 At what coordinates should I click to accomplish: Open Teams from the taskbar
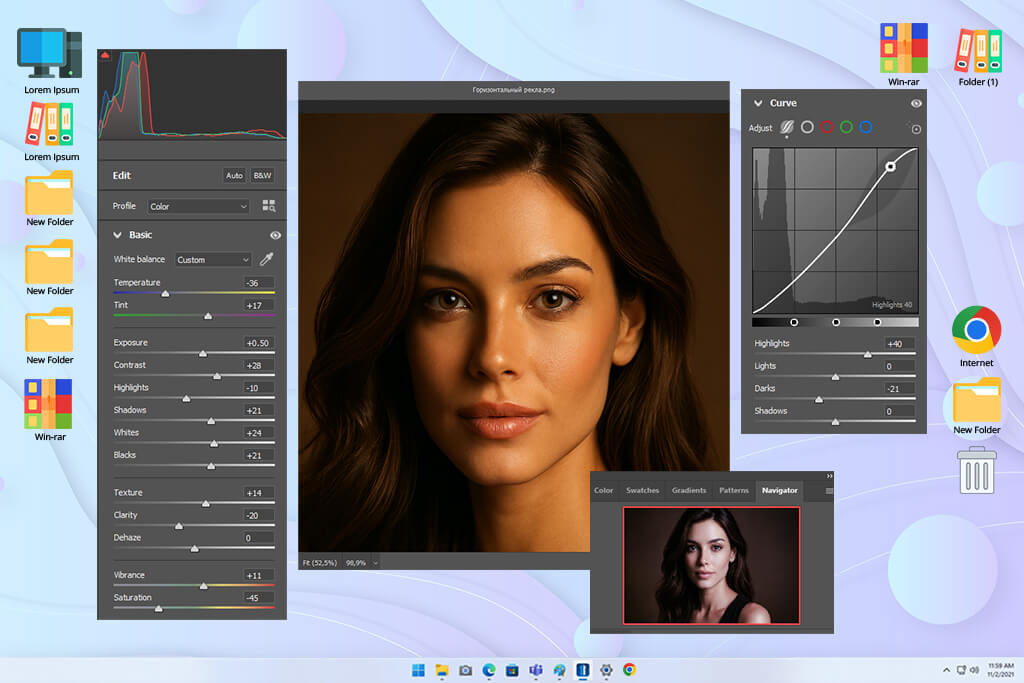(x=536, y=670)
